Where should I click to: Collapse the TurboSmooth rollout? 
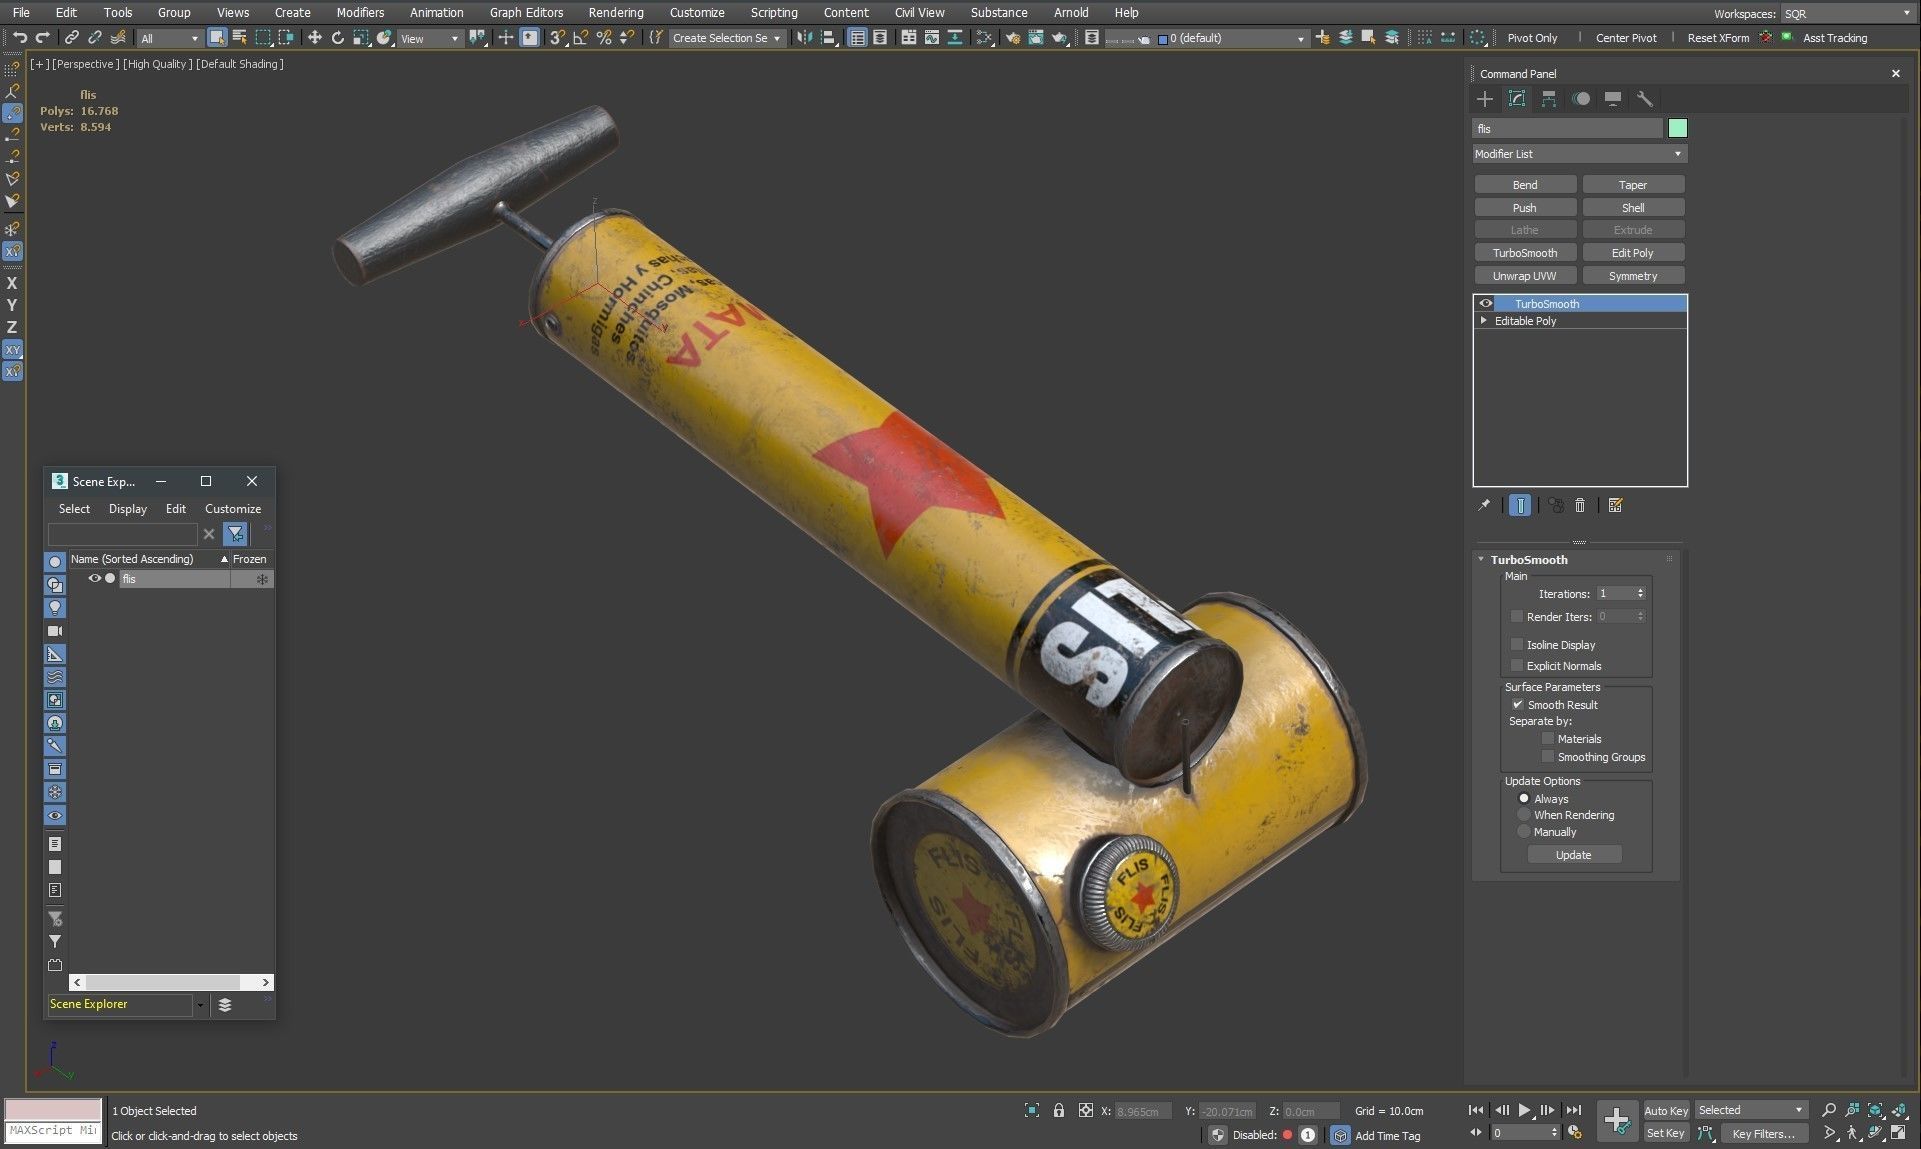[x=1481, y=560]
